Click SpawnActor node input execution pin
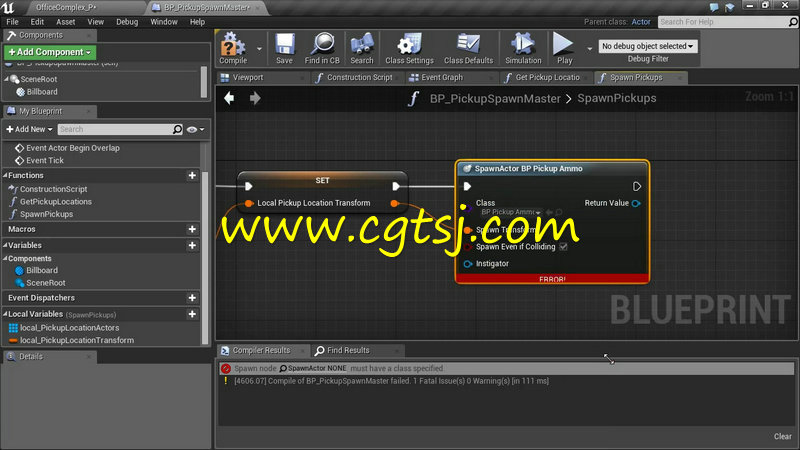800x450 pixels. (467, 186)
